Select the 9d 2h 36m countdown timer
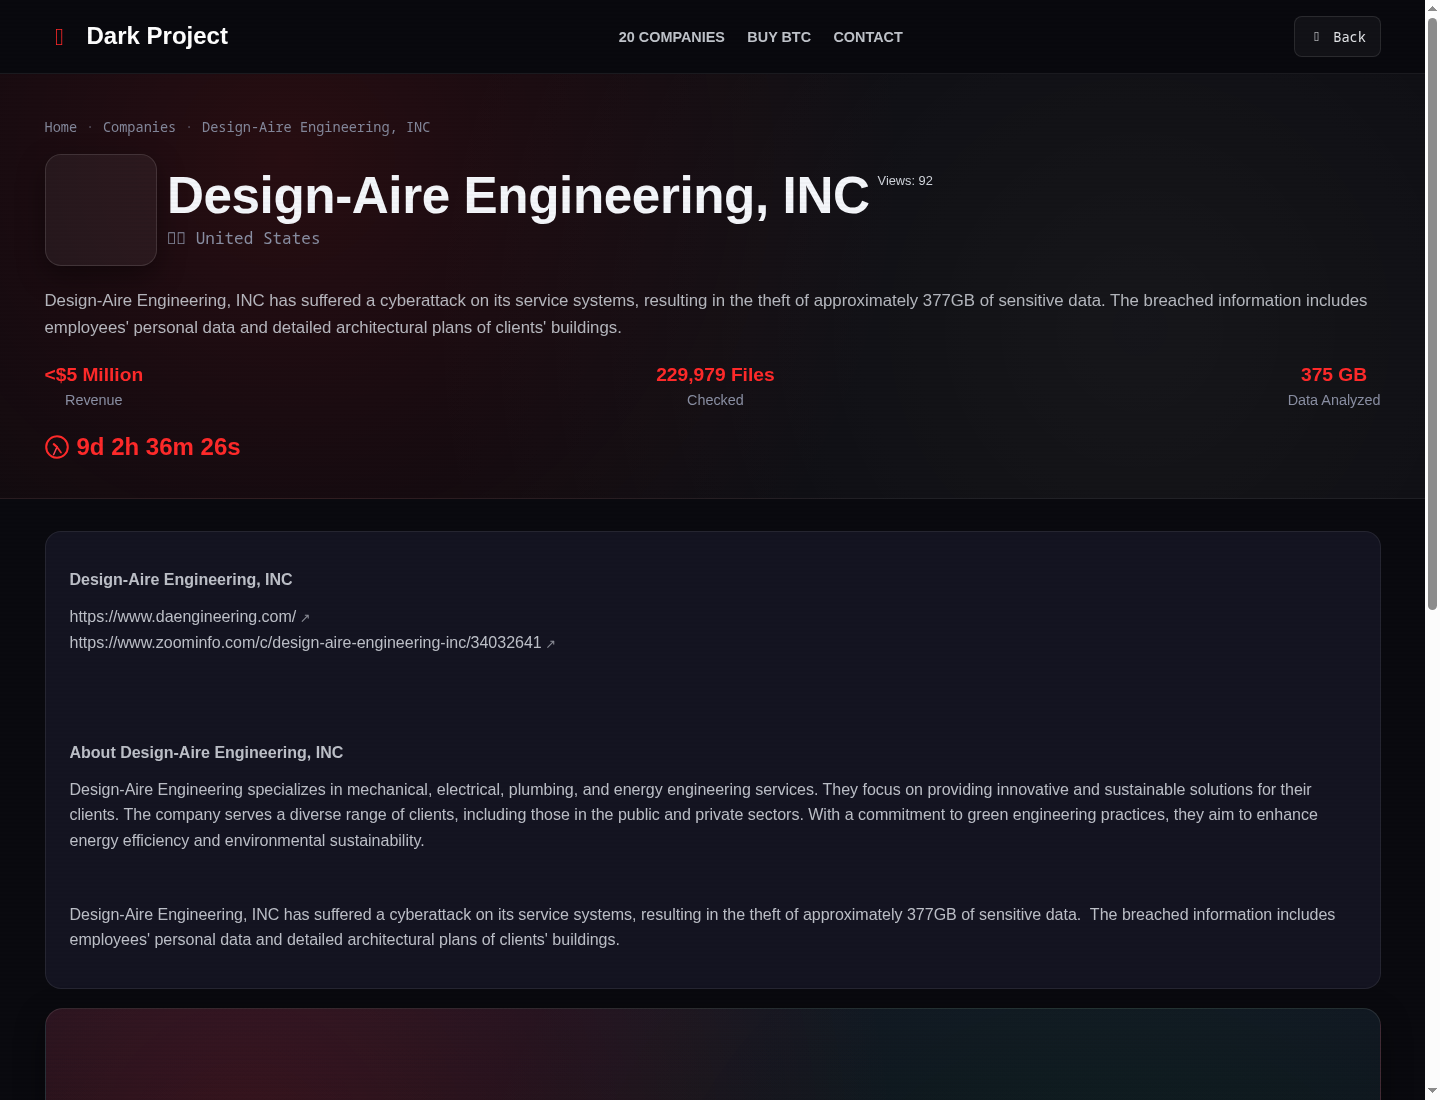 pos(158,447)
